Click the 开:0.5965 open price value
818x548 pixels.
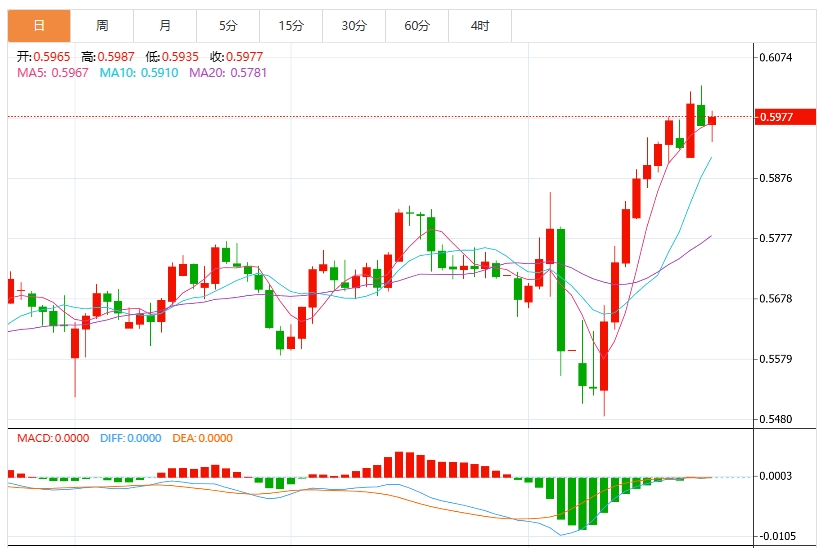[43, 56]
